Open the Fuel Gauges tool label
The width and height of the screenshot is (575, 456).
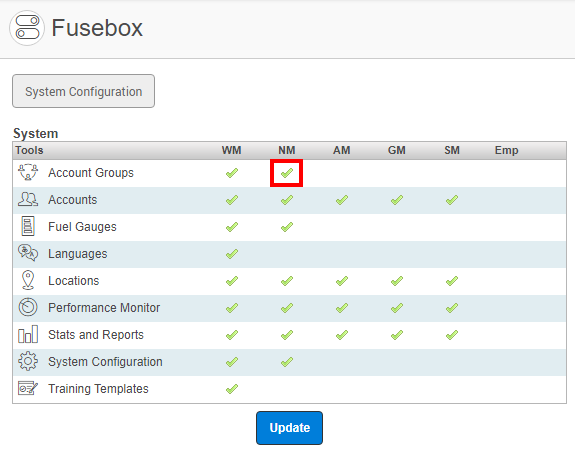coord(82,227)
